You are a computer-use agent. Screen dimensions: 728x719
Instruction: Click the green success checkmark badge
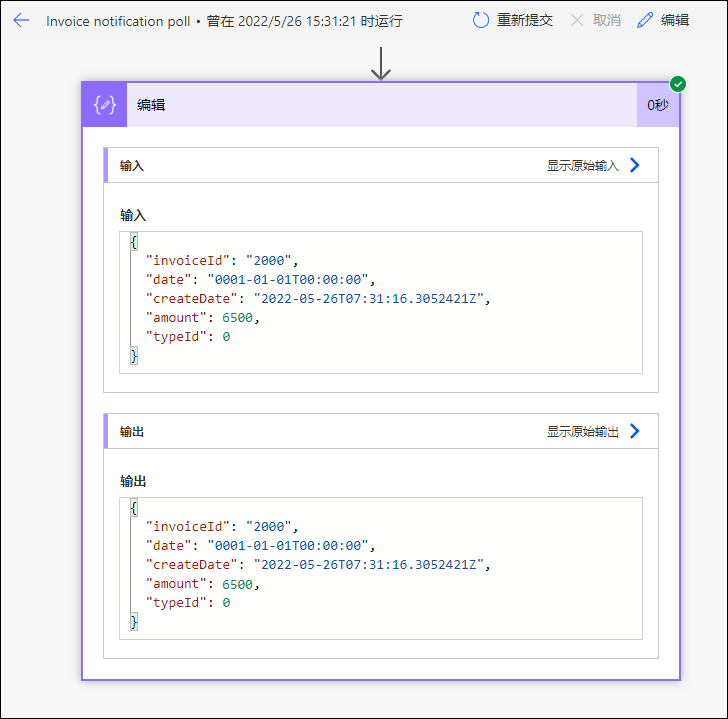click(678, 84)
